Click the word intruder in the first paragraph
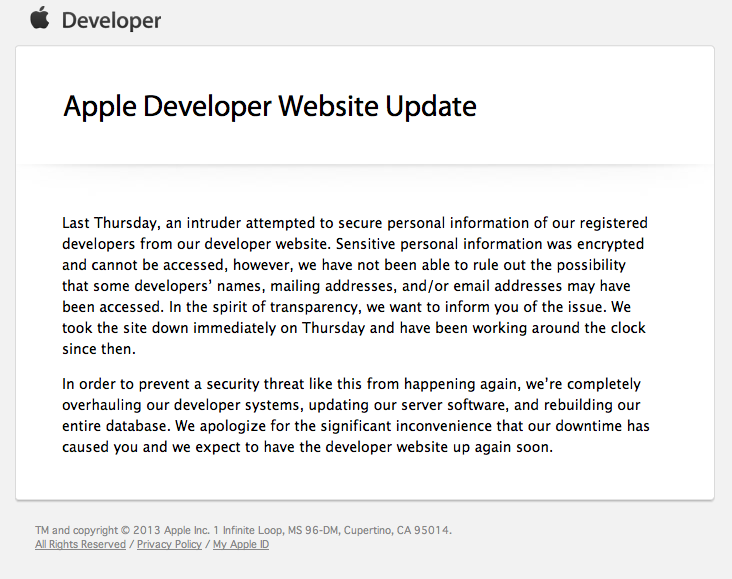This screenshot has width=732, height=579. pyautogui.click(x=214, y=223)
